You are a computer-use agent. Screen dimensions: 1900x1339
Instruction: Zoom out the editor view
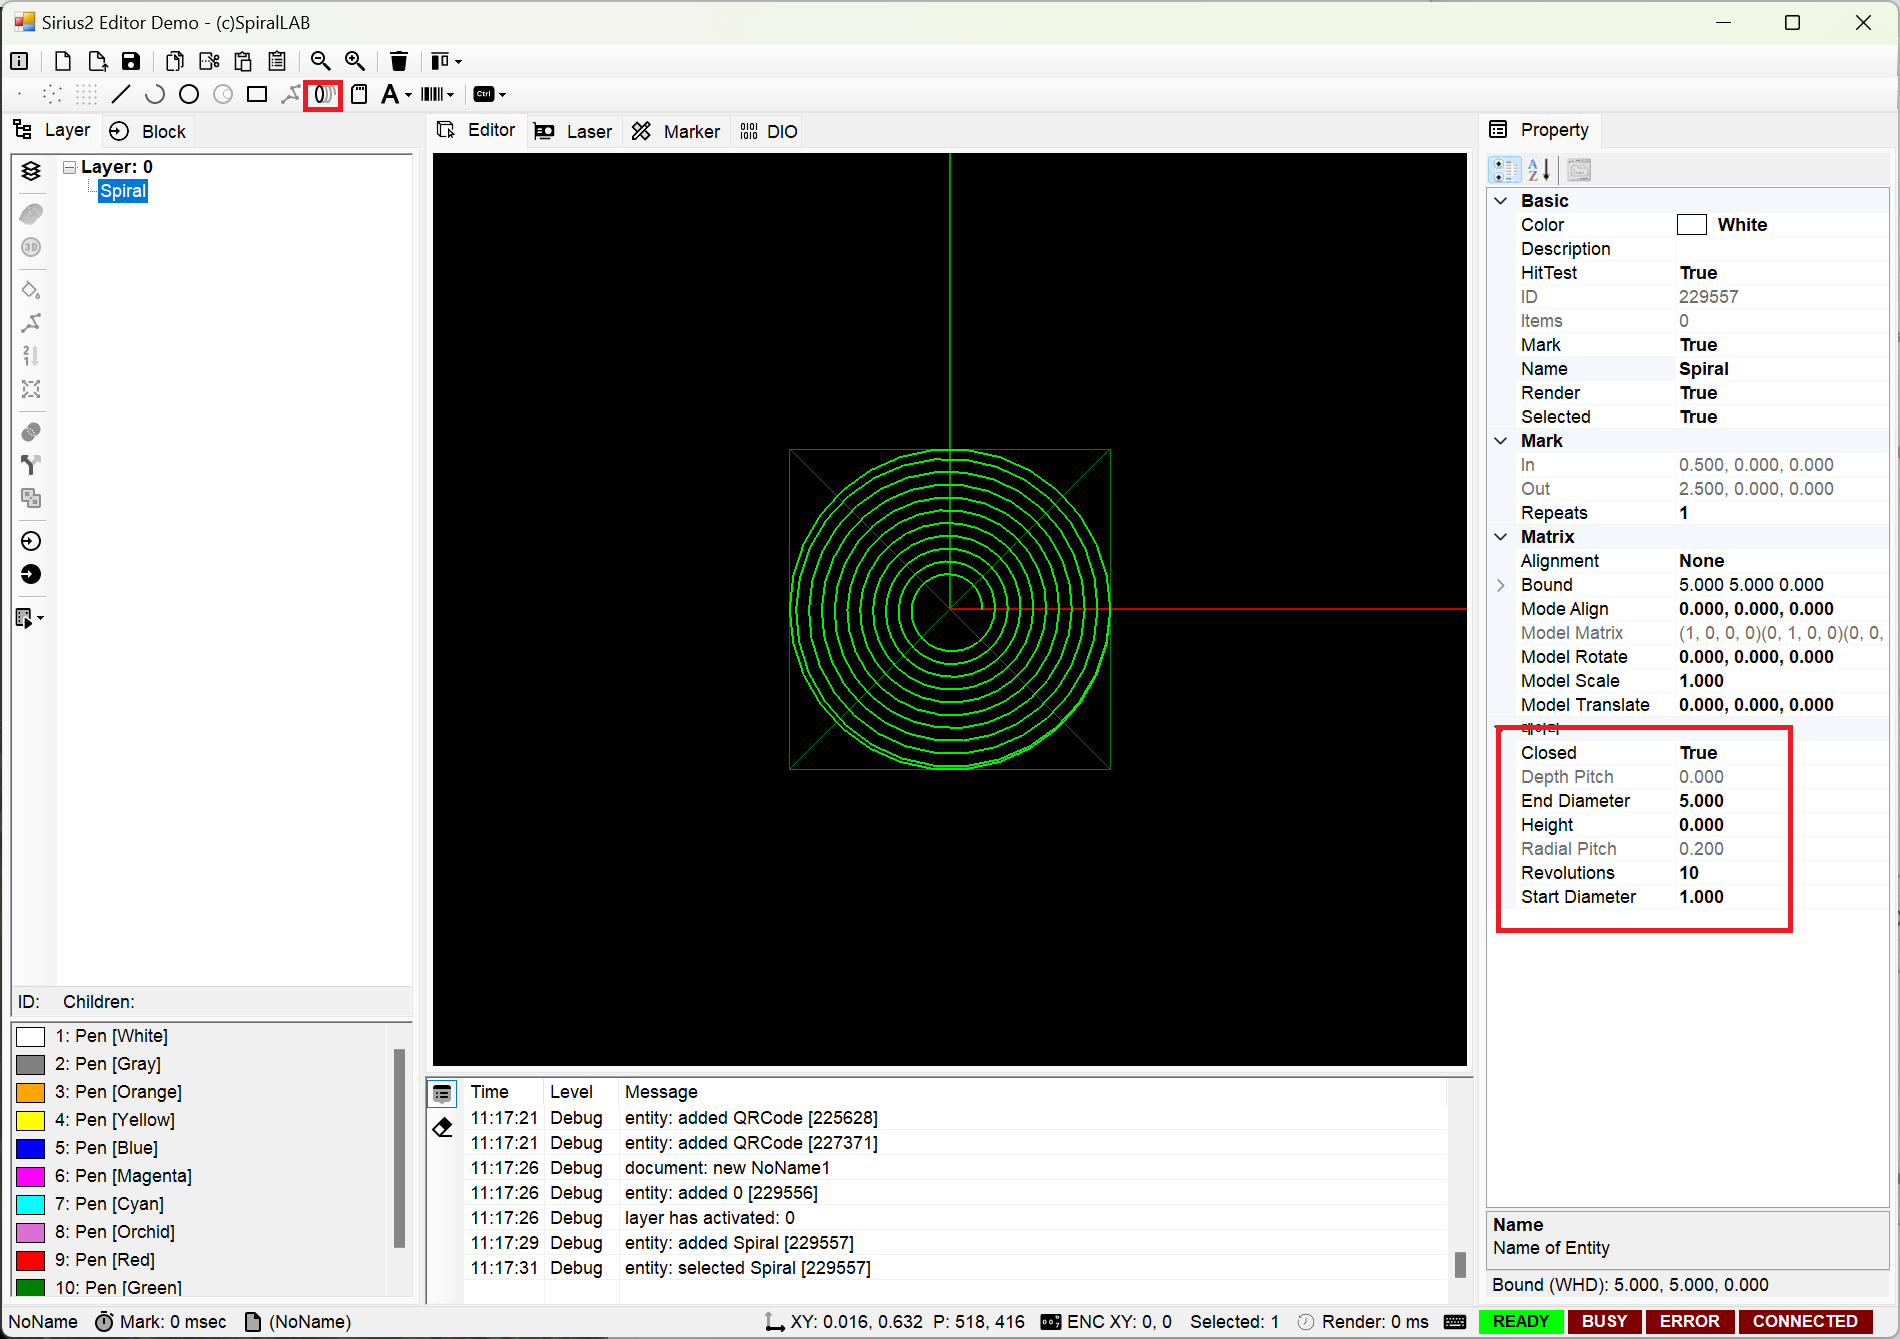click(x=320, y=61)
